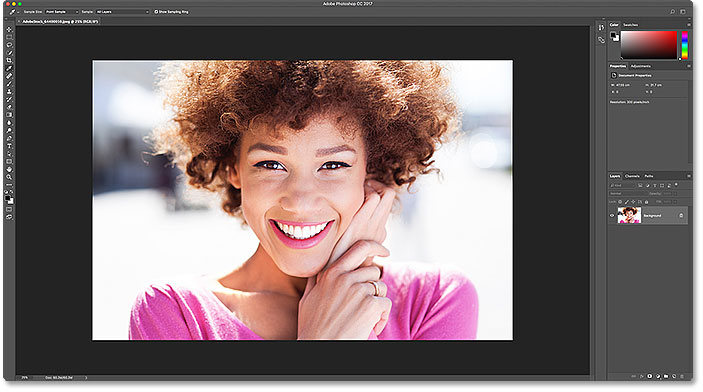This screenshot has height=392, width=703.
Task: Switch to the Color tab
Action: [614, 25]
